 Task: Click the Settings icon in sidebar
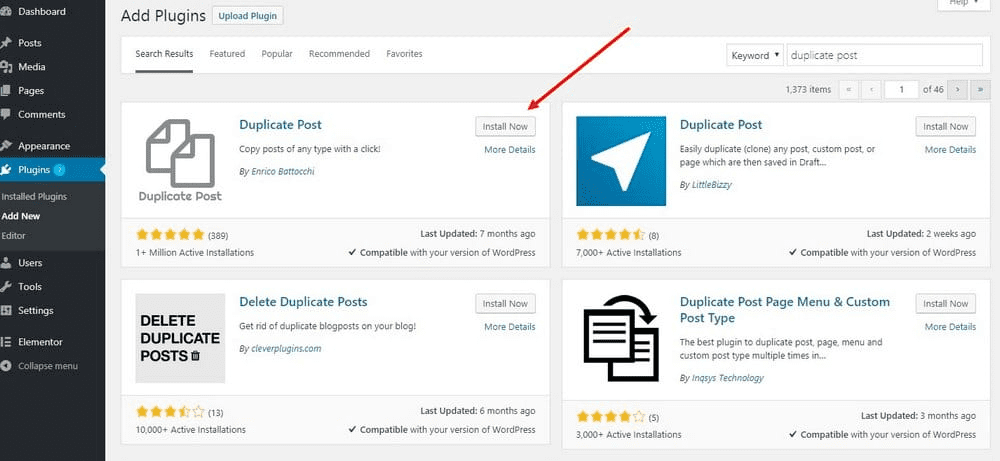click(6, 311)
